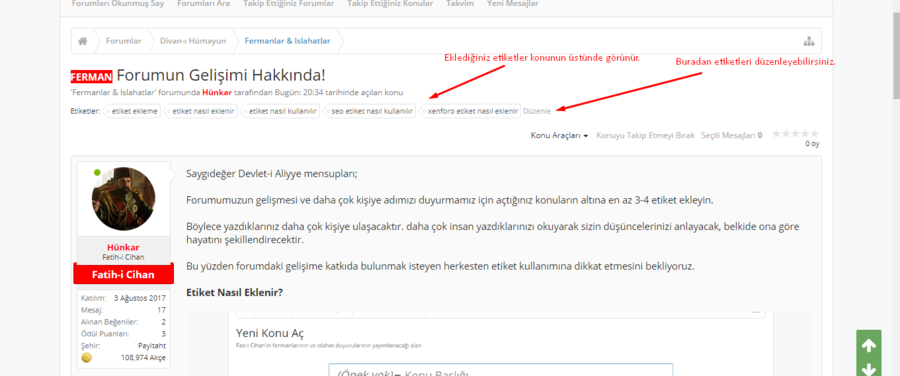Click Konuyu Takip Etmeyi Bırak
The height and width of the screenshot is (376, 900).
645,135
